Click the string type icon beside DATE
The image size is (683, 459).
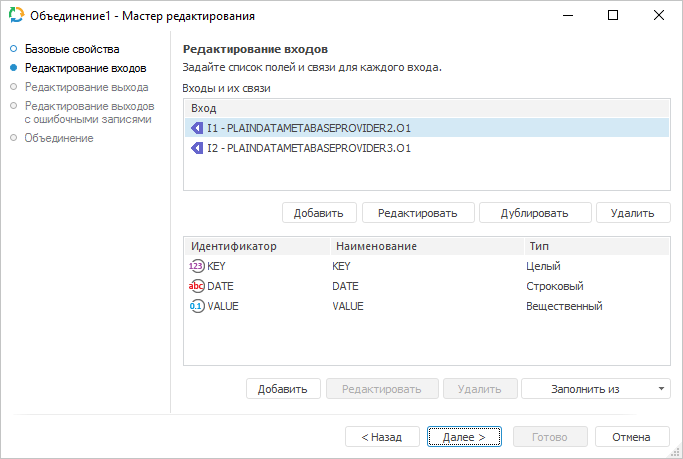[196, 286]
